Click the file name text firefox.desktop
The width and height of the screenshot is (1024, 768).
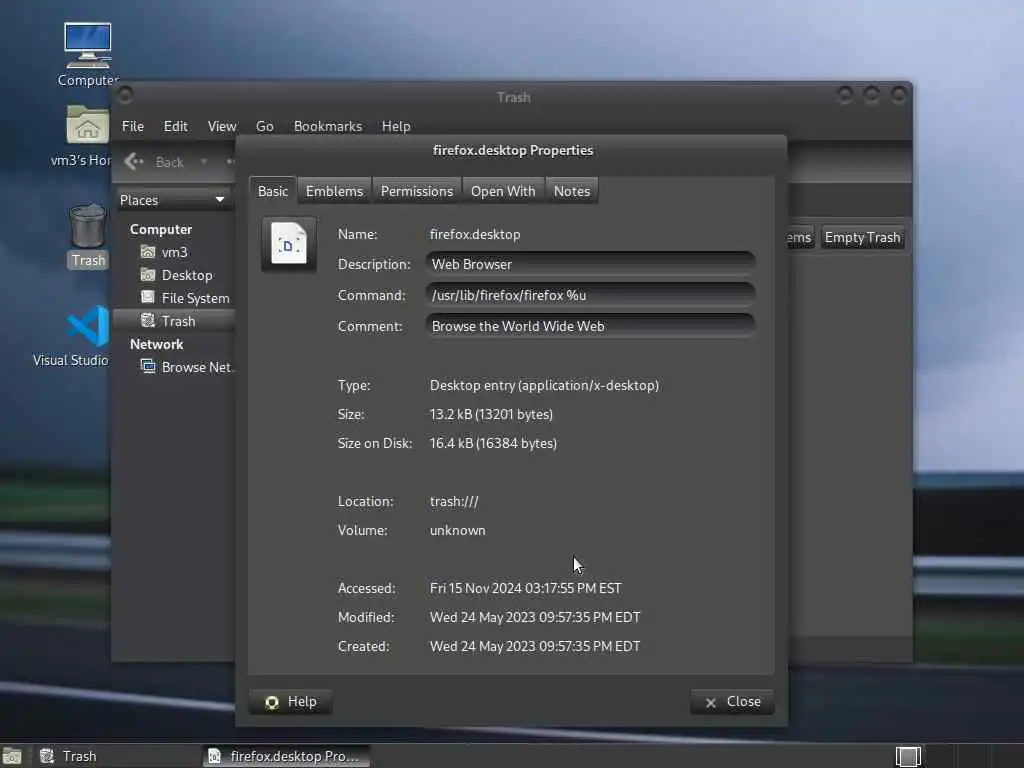tap(475, 234)
